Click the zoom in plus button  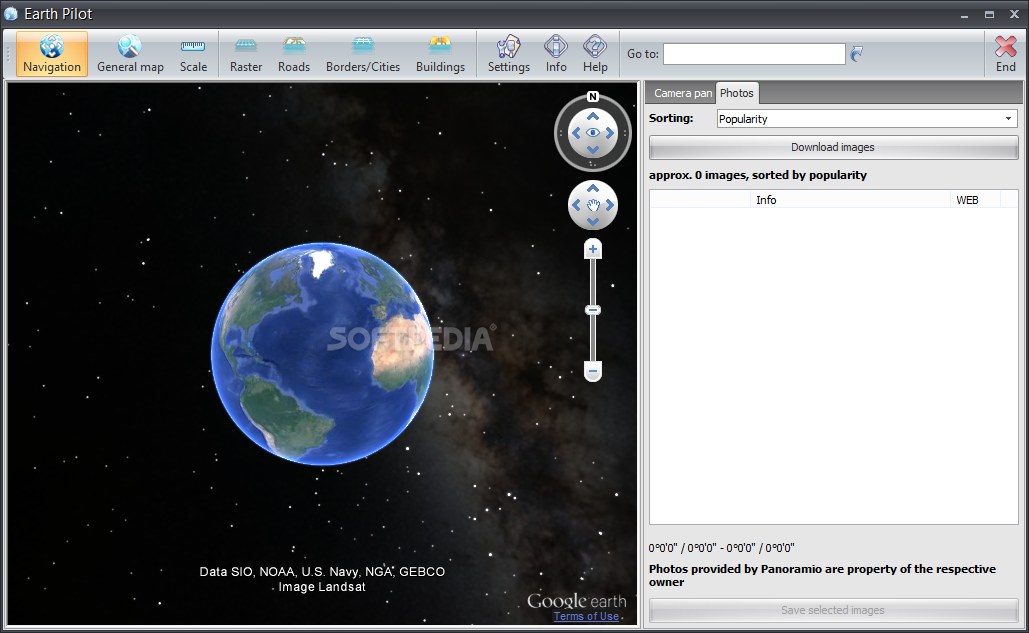[x=593, y=249]
